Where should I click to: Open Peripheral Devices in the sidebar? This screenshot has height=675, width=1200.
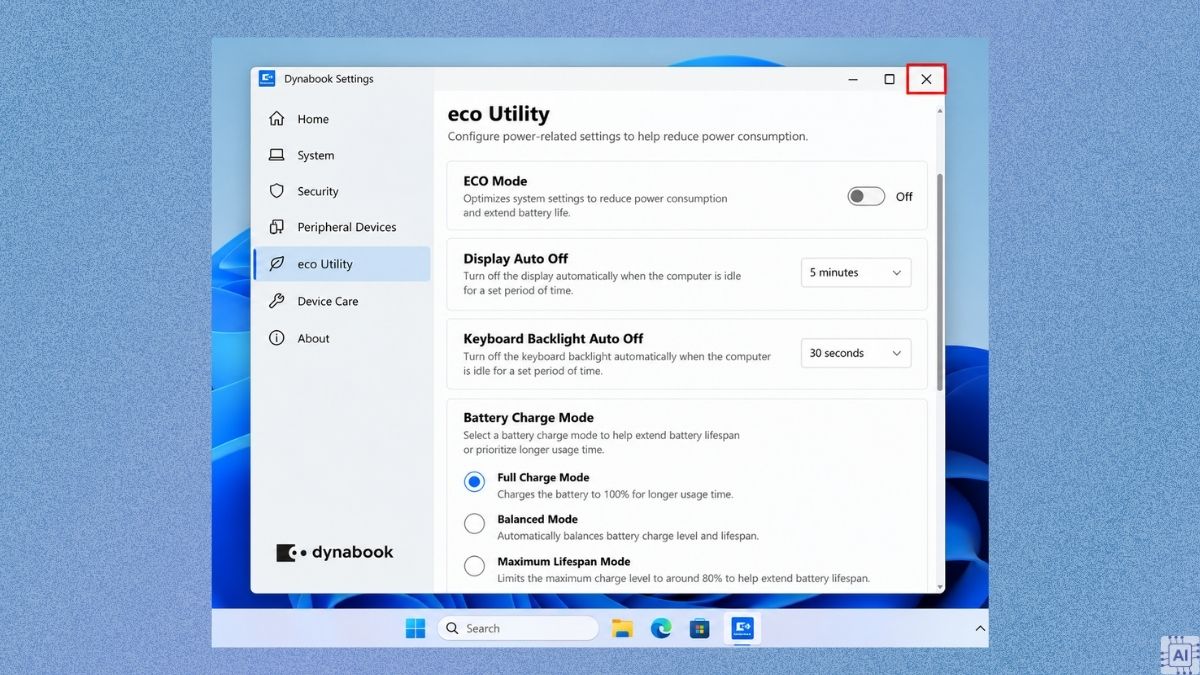[x=342, y=227]
